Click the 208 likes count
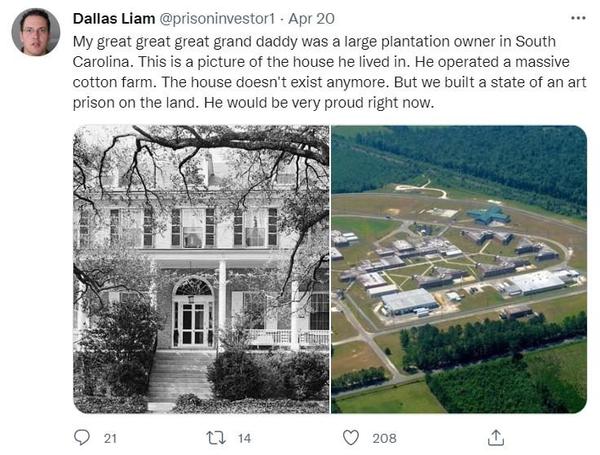The height and width of the screenshot is (455, 600). point(384,438)
